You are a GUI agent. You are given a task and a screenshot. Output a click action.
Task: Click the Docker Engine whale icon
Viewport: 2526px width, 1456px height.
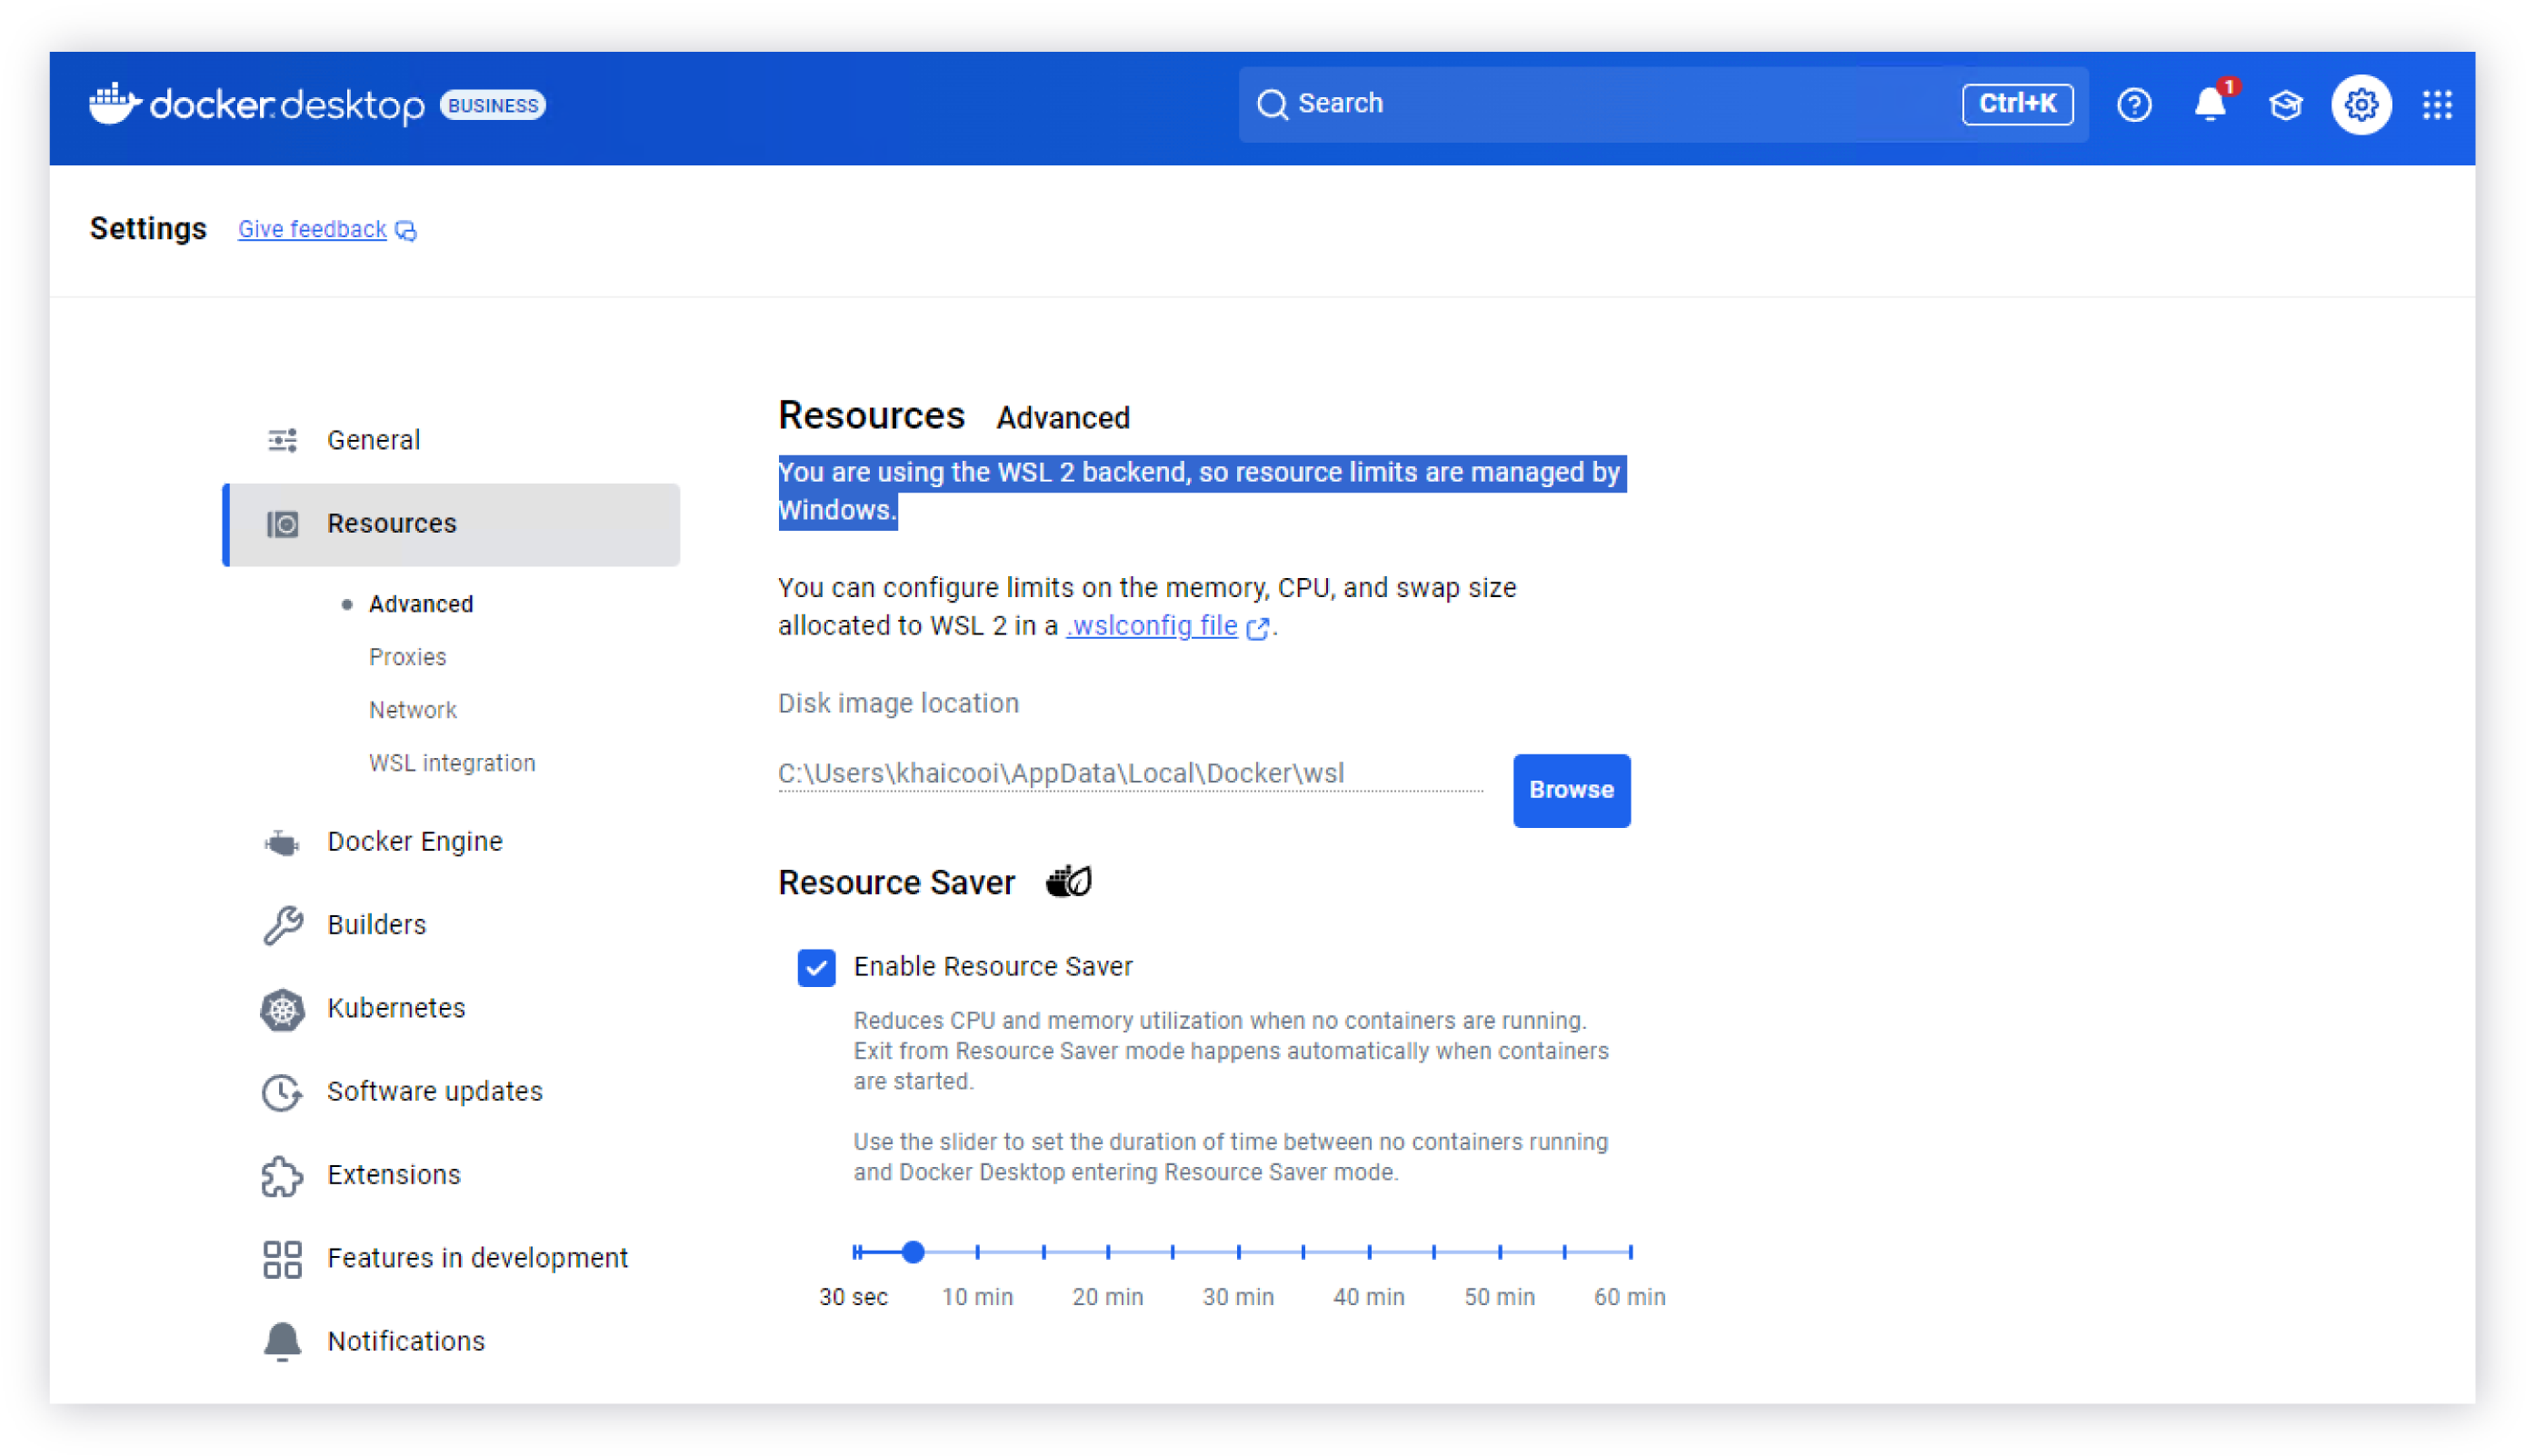coord(282,842)
